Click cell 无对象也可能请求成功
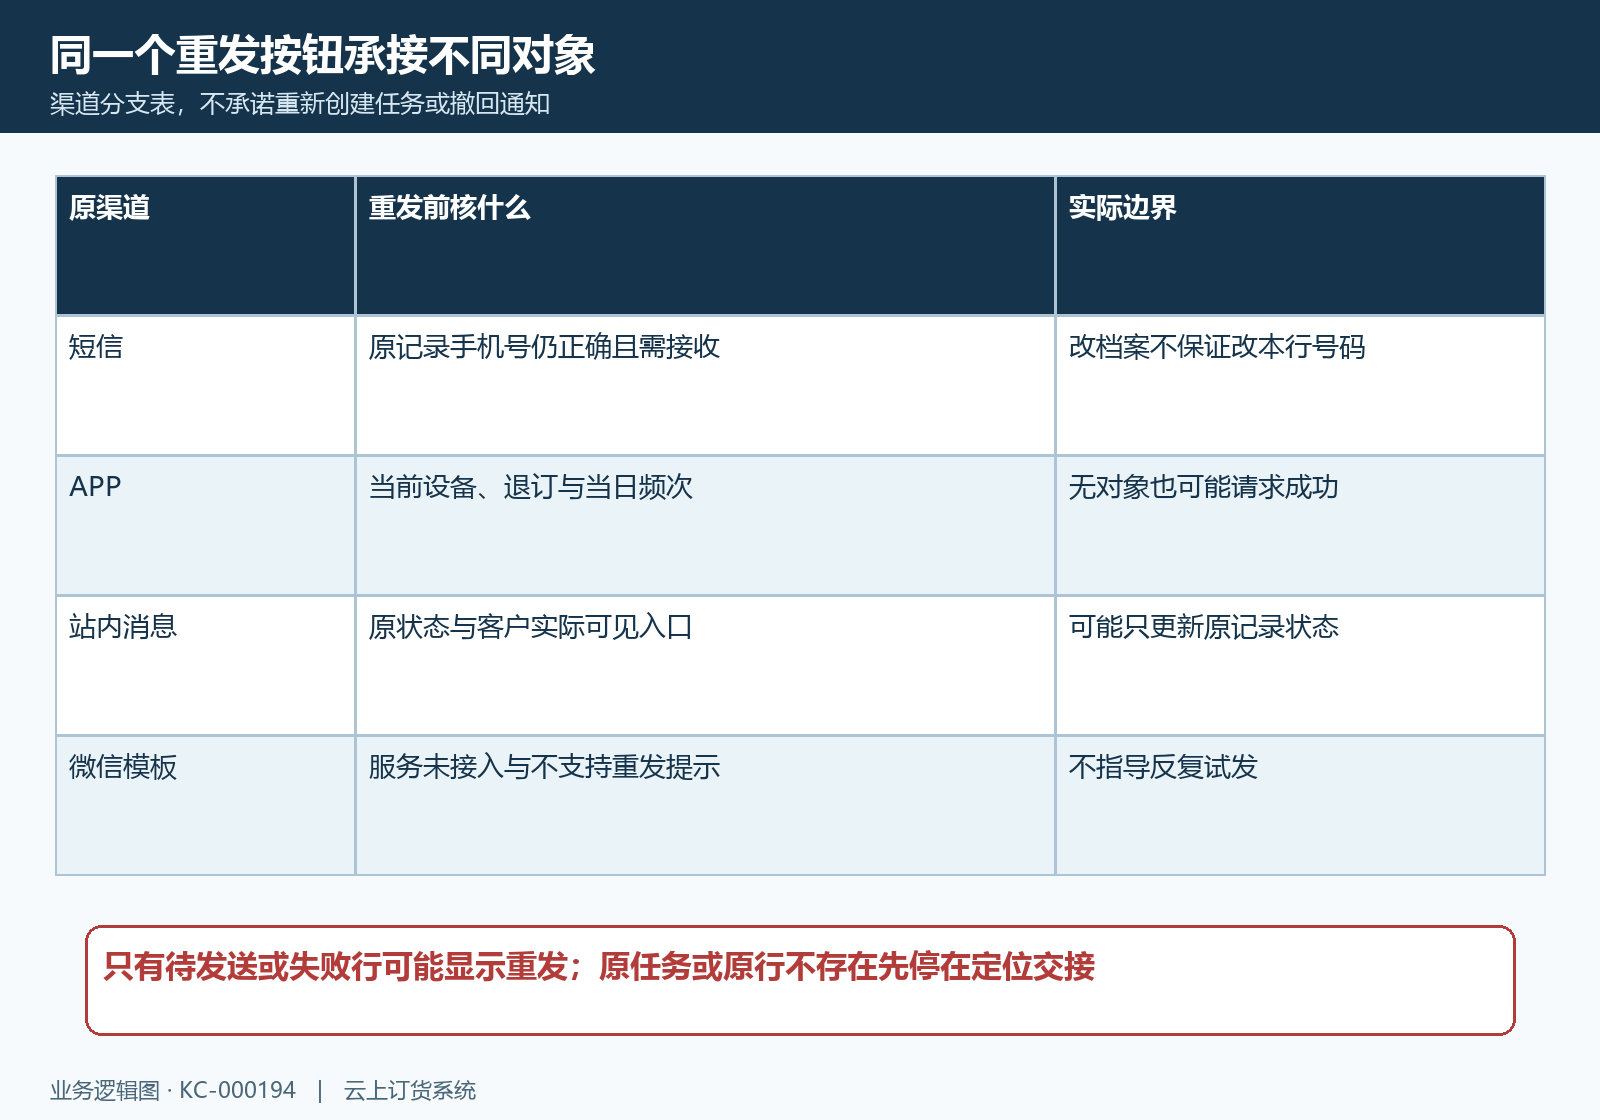1600x1120 pixels. click(x=1300, y=526)
